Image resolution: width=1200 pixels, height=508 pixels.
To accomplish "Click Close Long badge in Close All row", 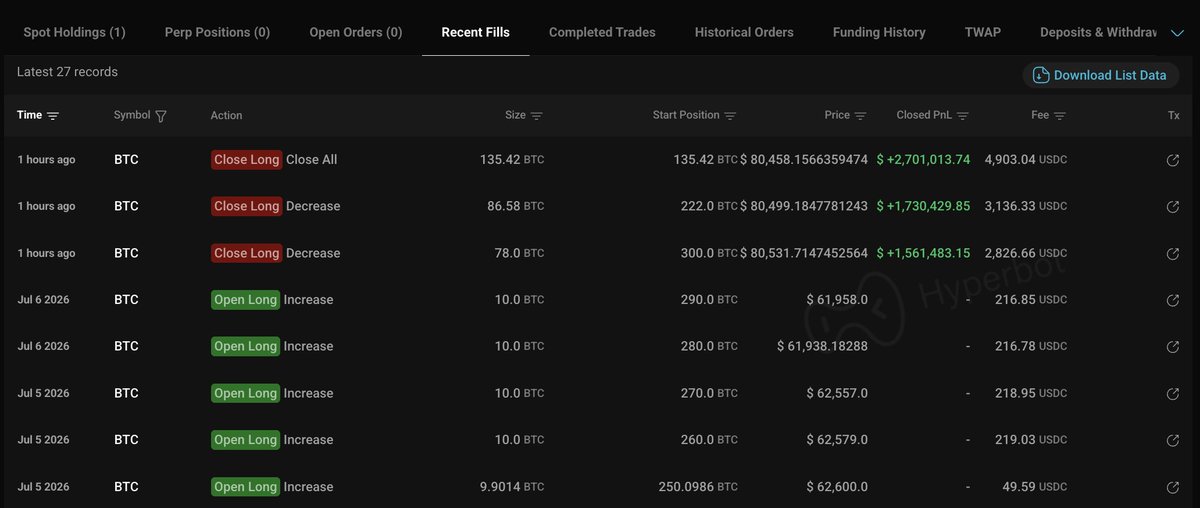I will (x=246, y=160).
